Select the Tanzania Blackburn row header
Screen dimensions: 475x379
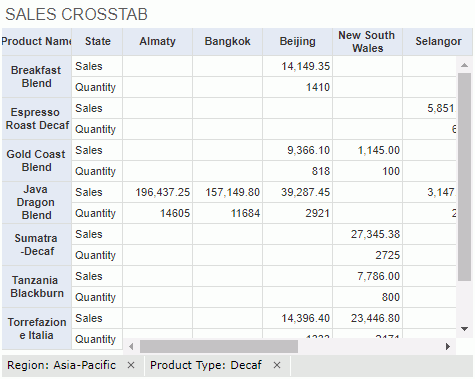pos(37,287)
